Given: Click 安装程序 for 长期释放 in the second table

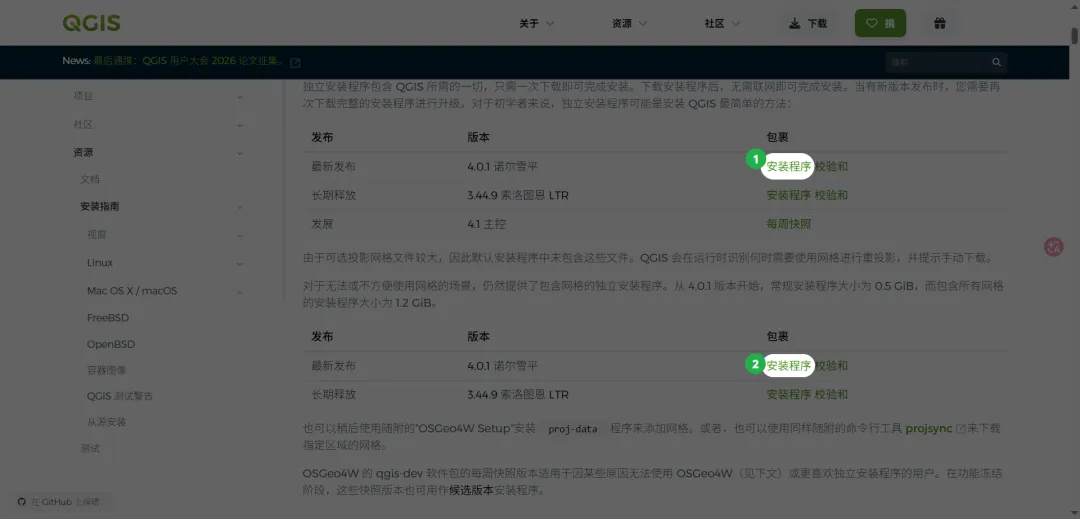Looking at the screenshot, I should (789, 394).
